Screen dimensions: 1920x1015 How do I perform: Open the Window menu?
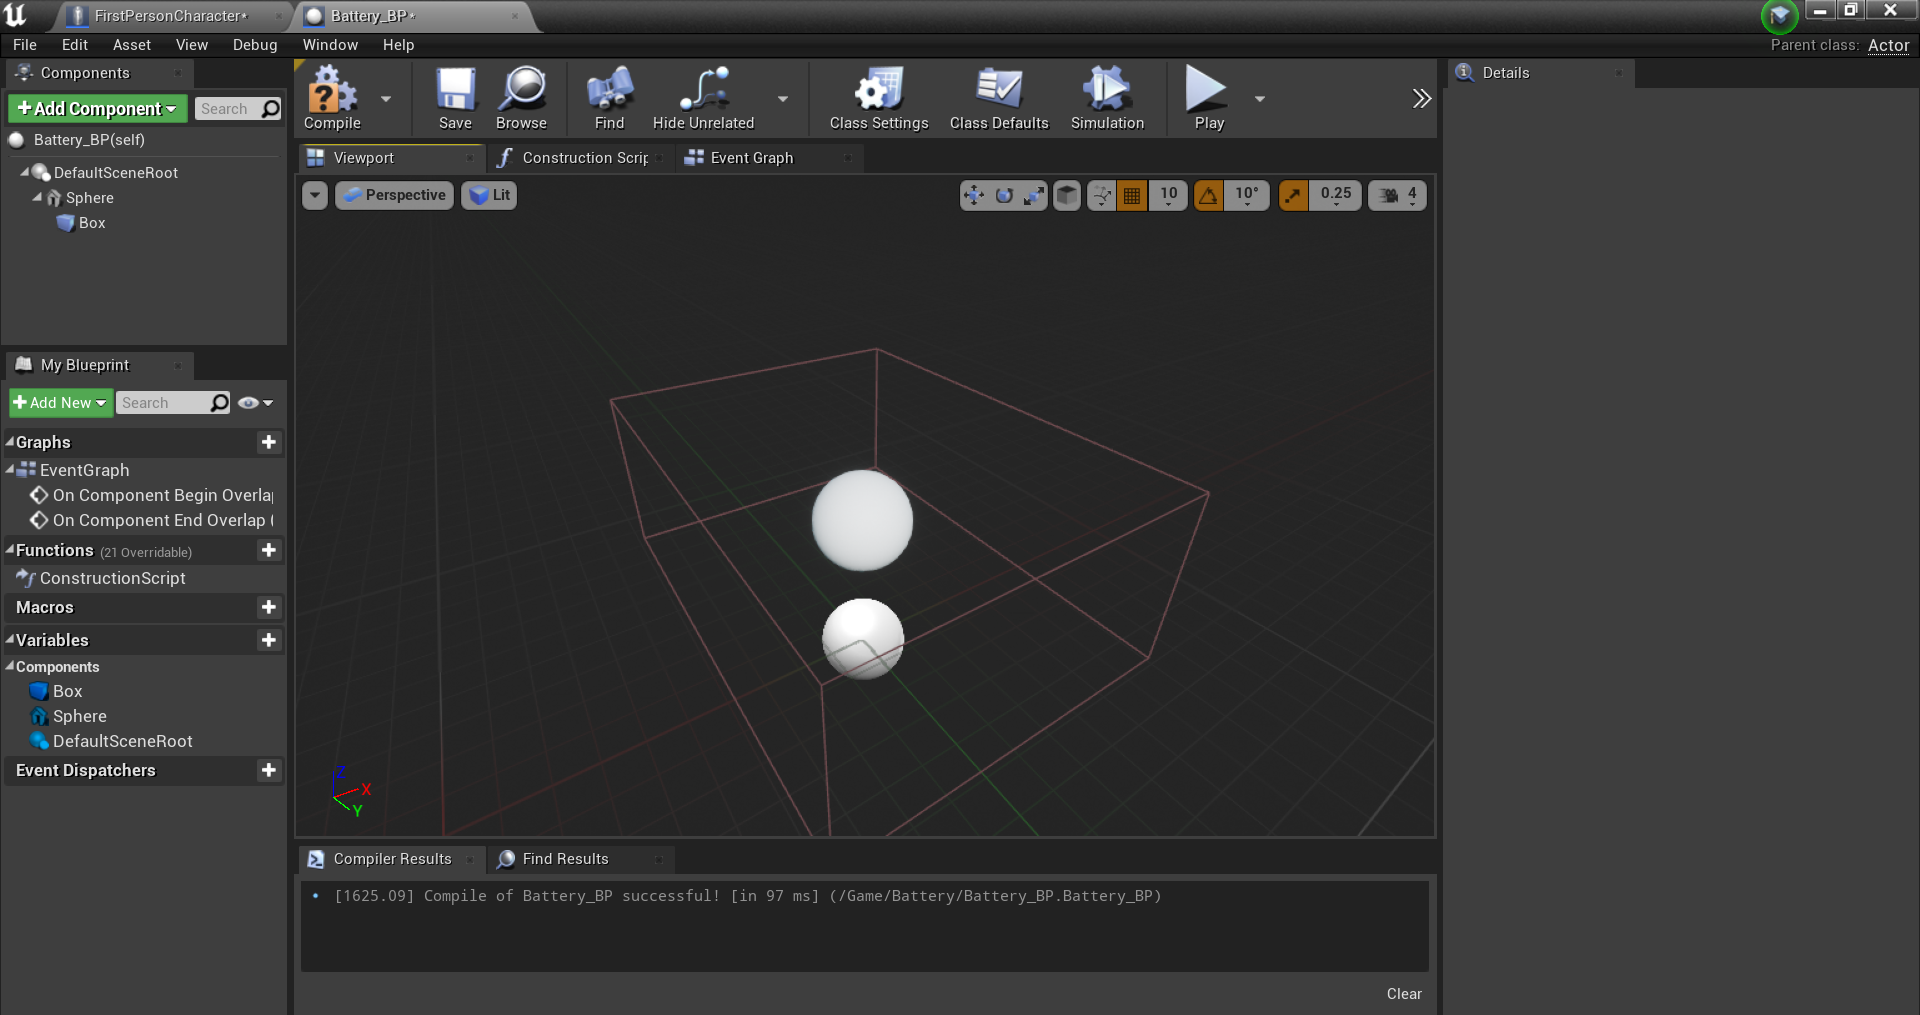coord(330,45)
